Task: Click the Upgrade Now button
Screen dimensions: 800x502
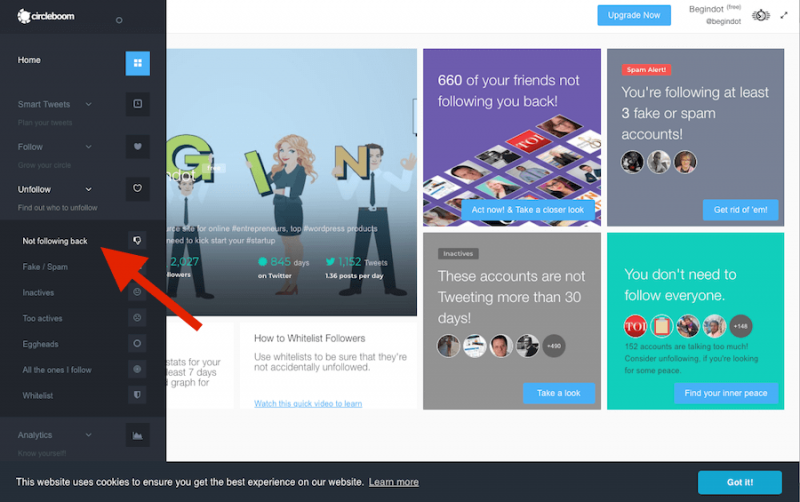Action: [634, 15]
